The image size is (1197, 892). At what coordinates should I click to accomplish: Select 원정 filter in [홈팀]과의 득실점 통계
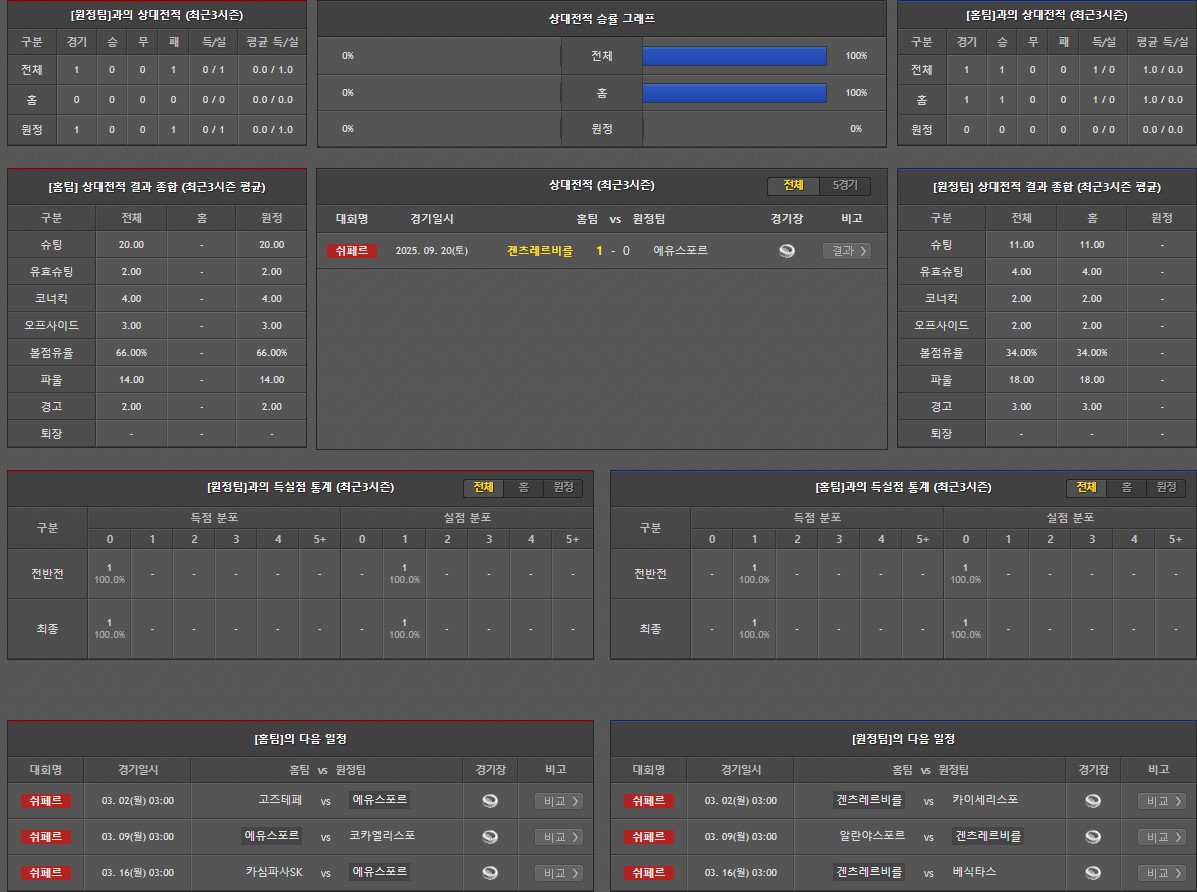click(1166, 487)
